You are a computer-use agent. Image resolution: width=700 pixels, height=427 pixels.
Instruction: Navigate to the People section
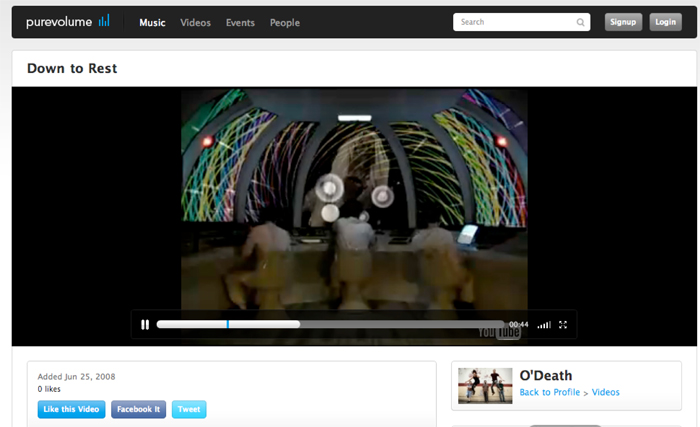284,22
